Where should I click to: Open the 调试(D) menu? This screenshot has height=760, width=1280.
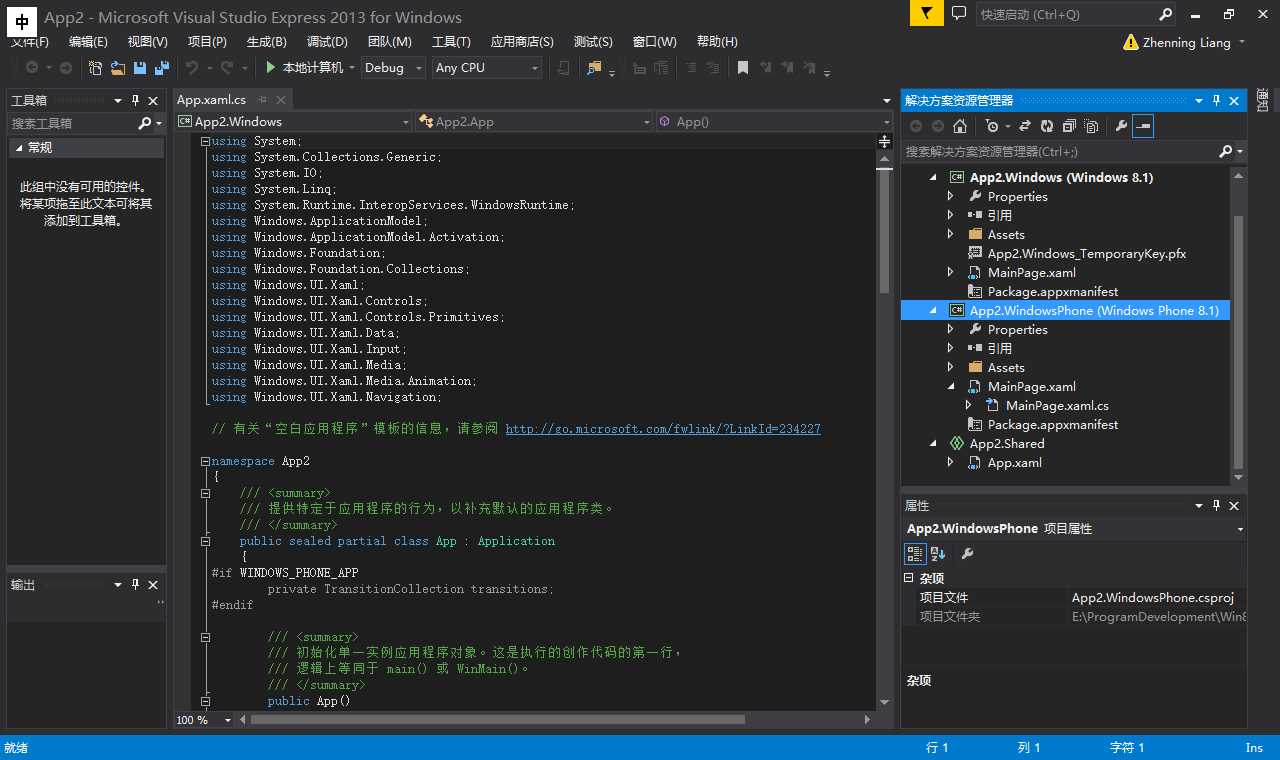click(x=327, y=42)
